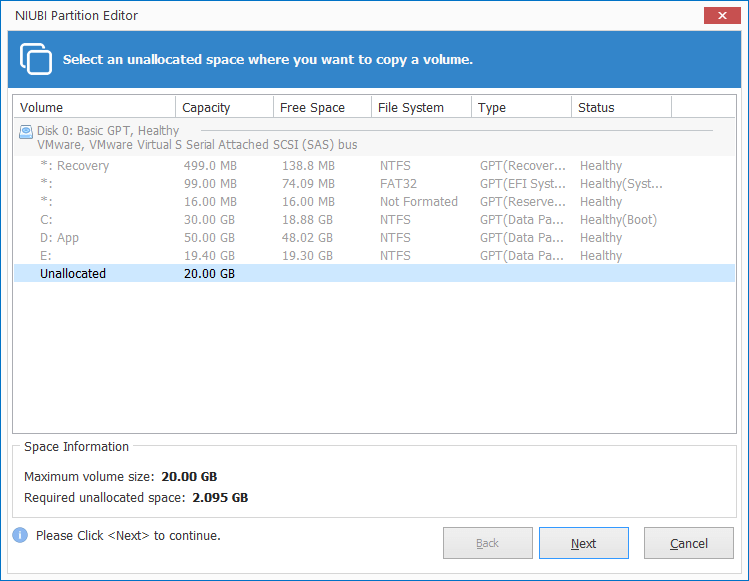Sort by the Volume column header
The image size is (749, 581).
94,107
